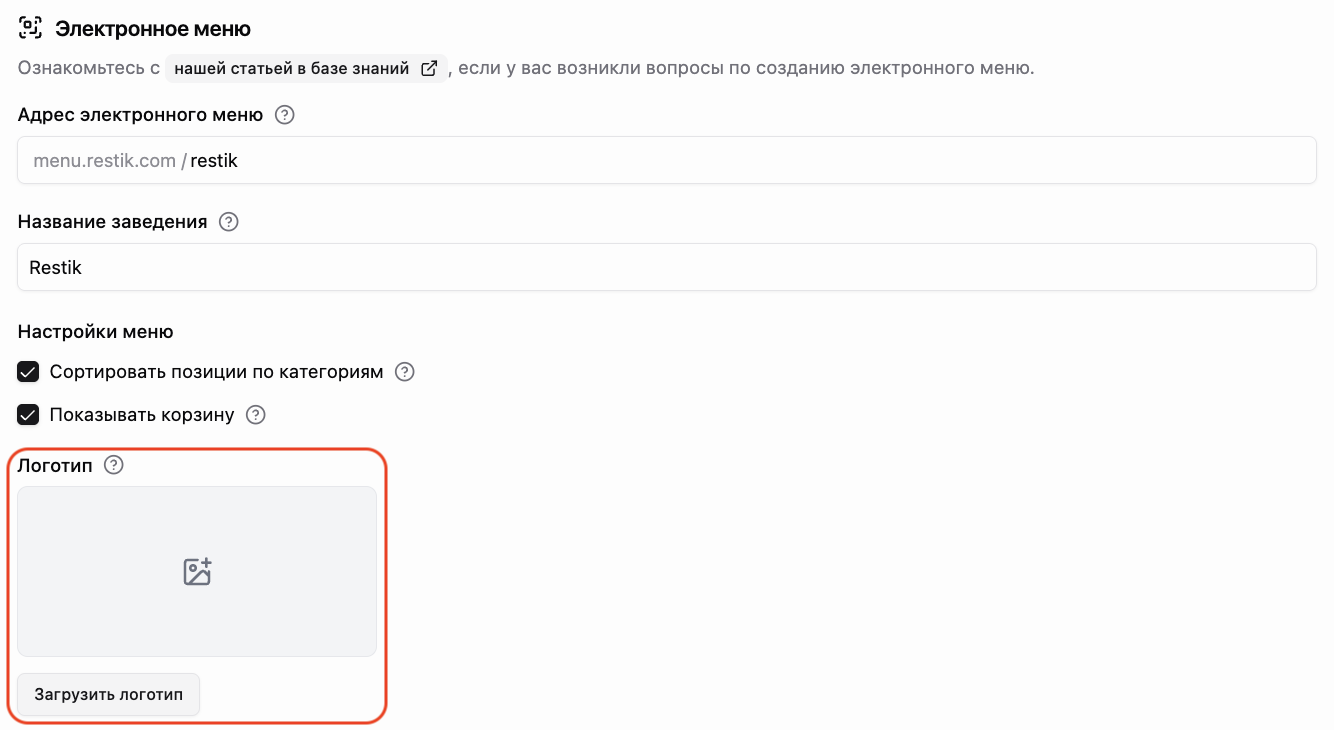This screenshot has width=1334, height=730.
Task: Focus the menu address field containing restik
Action: (x=666, y=160)
